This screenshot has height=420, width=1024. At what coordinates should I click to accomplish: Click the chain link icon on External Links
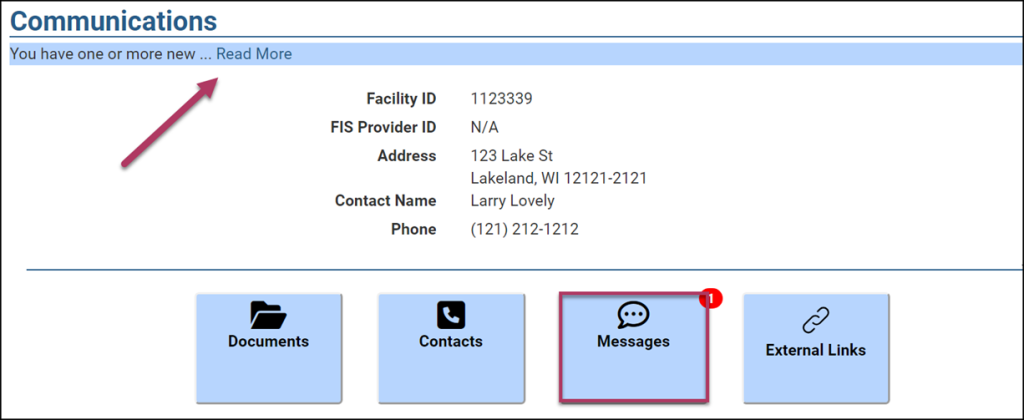click(x=816, y=321)
